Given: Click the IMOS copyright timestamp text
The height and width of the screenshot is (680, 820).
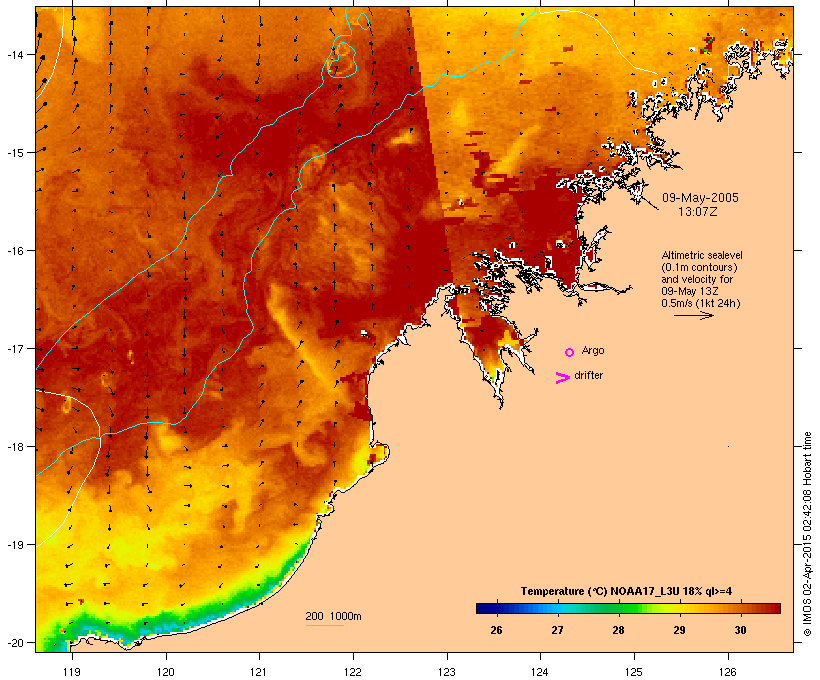Looking at the screenshot, I should (x=807, y=534).
